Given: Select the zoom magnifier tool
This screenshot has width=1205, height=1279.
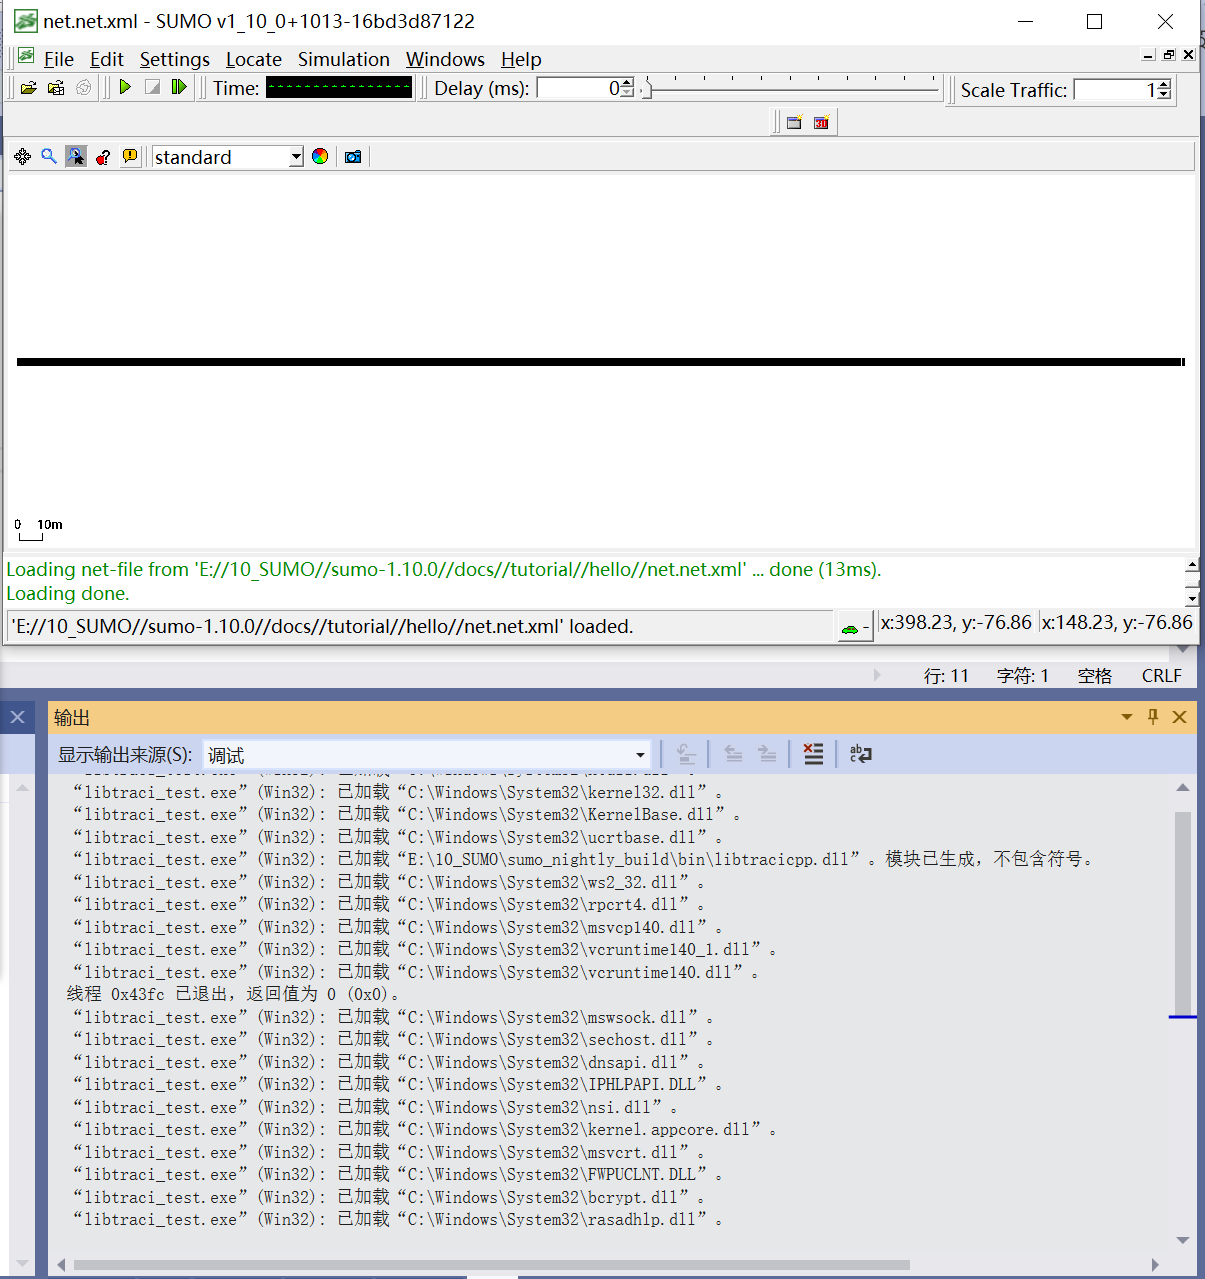Looking at the screenshot, I should [x=49, y=156].
